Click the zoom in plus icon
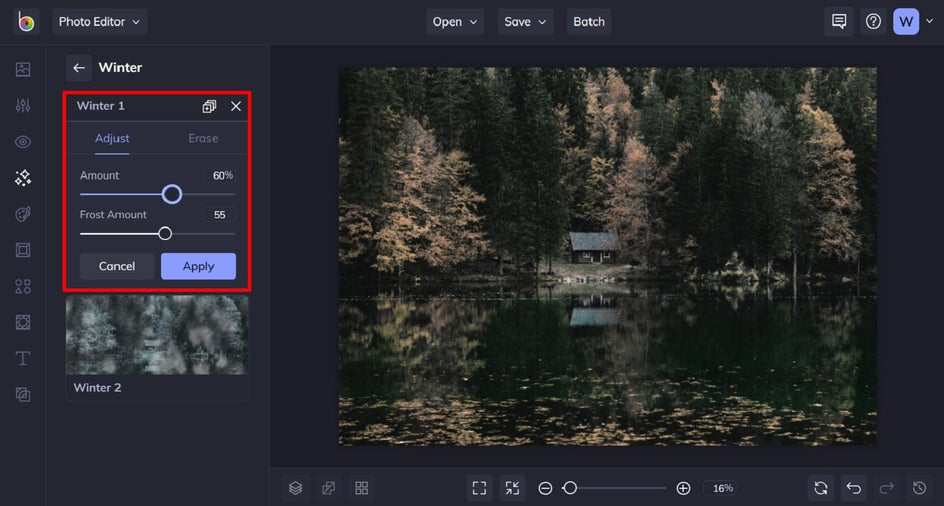This screenshot has width=944, height=506. tap(683, 488)
